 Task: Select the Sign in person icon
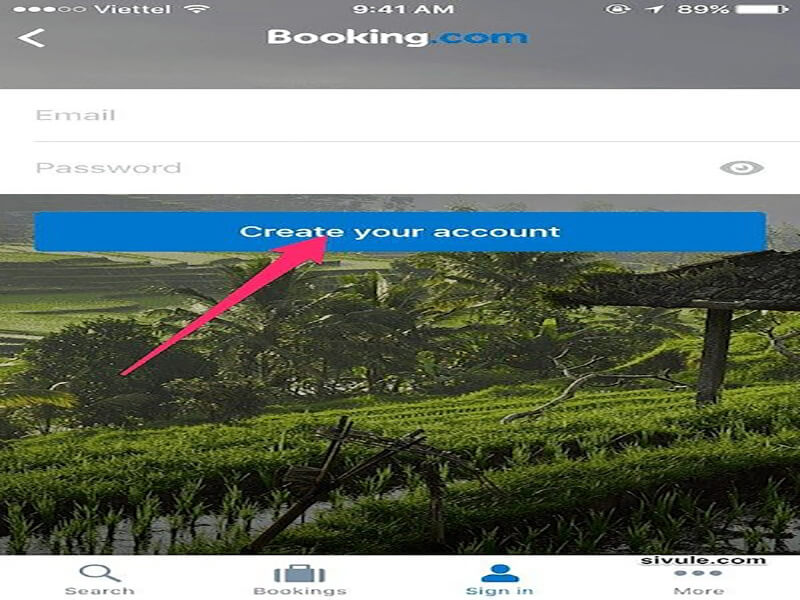click(500, 572)
